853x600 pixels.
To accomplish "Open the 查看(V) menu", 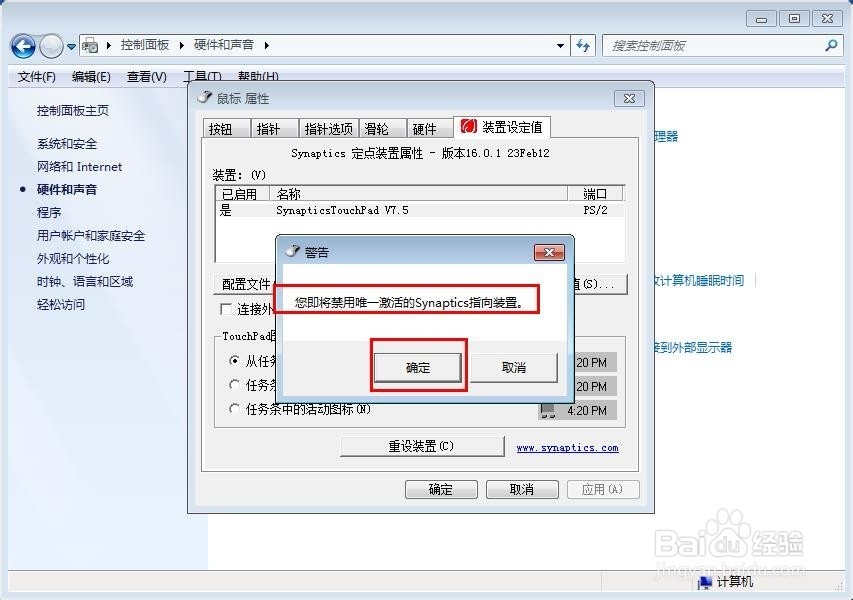I will point(146,77).
